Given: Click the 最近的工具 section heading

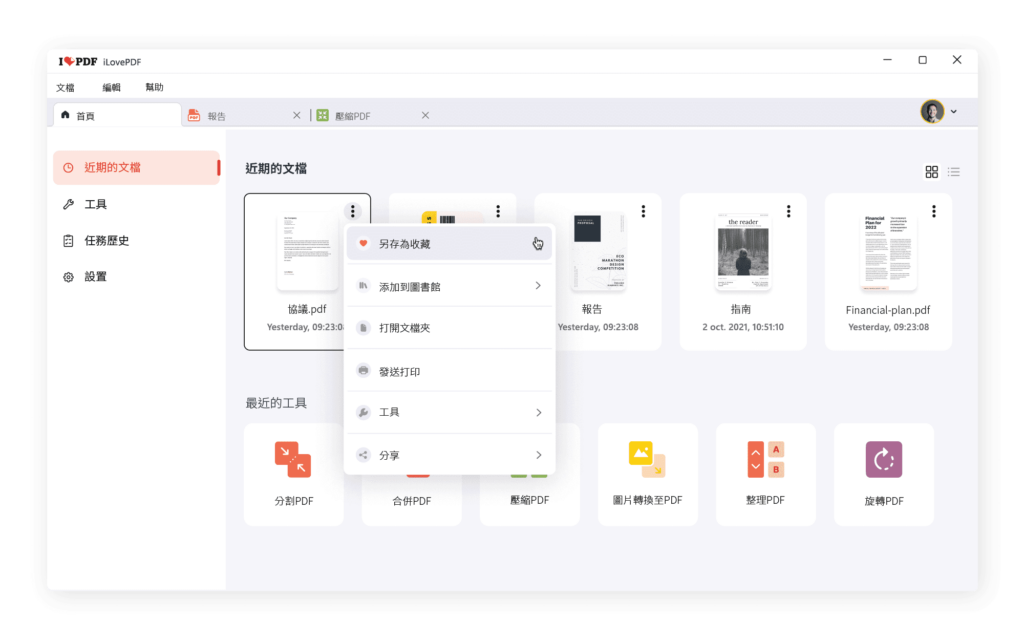Looking at the screenshot, I should [x=276, y=403].
